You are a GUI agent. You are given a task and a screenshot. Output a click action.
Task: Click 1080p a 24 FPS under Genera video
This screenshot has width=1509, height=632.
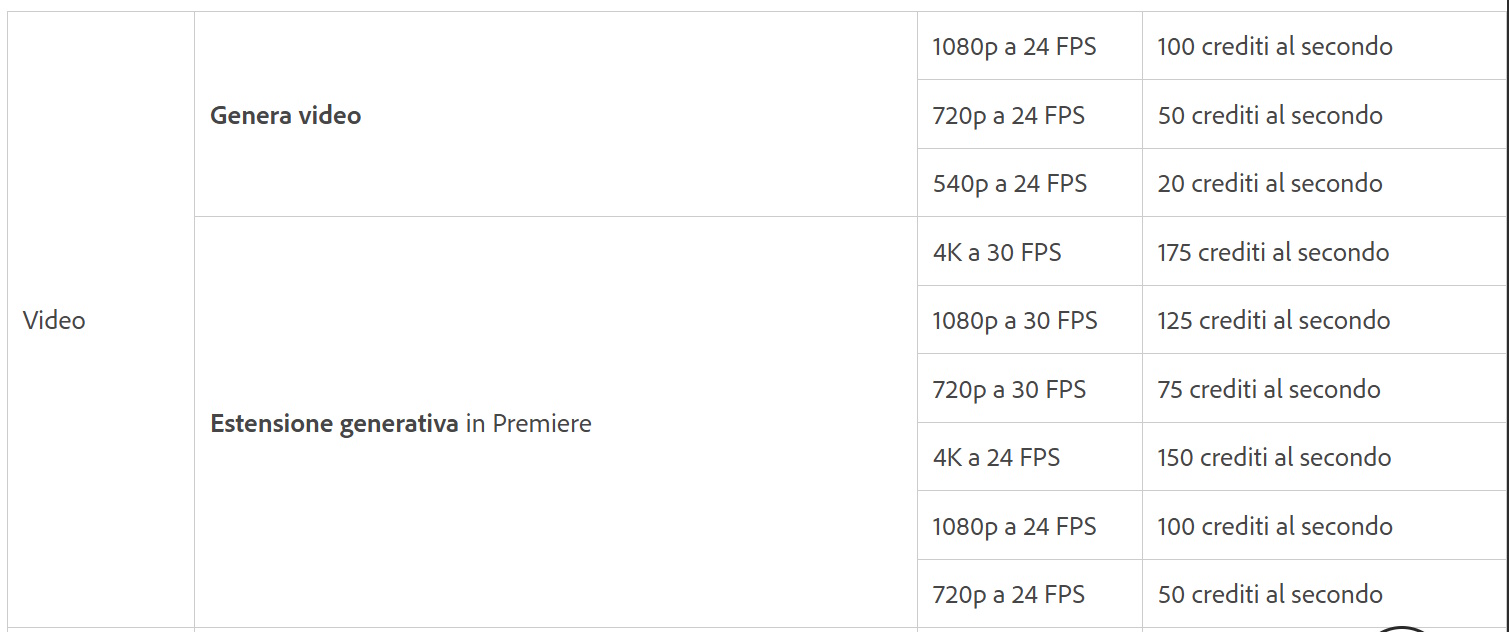pos(1014,47)
